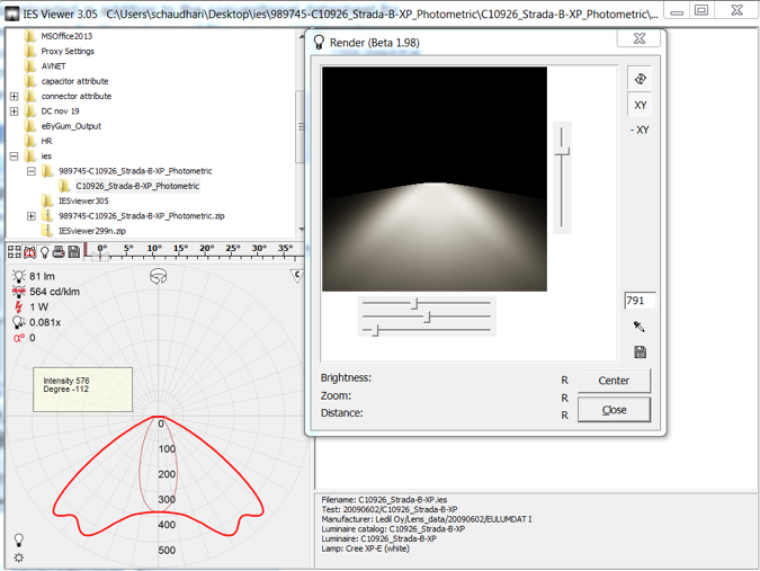Click the rotate view icon in Render window
The width and height of the screenshot is (760, 571).
[x=640, y=79]
